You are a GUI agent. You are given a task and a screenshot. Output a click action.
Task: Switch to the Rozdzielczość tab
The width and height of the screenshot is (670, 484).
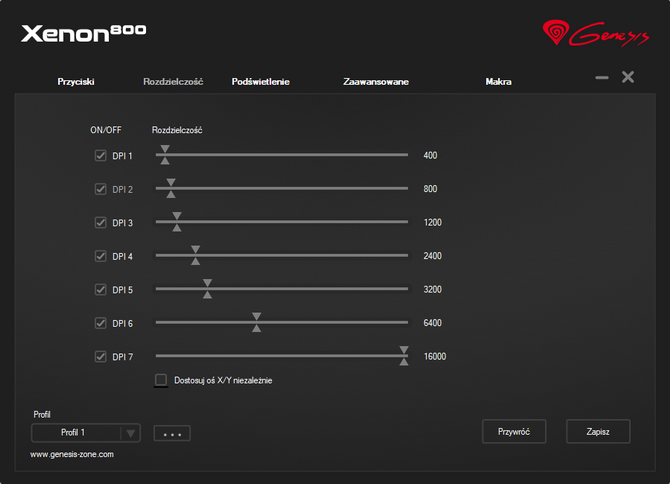(x=173, y=82)
